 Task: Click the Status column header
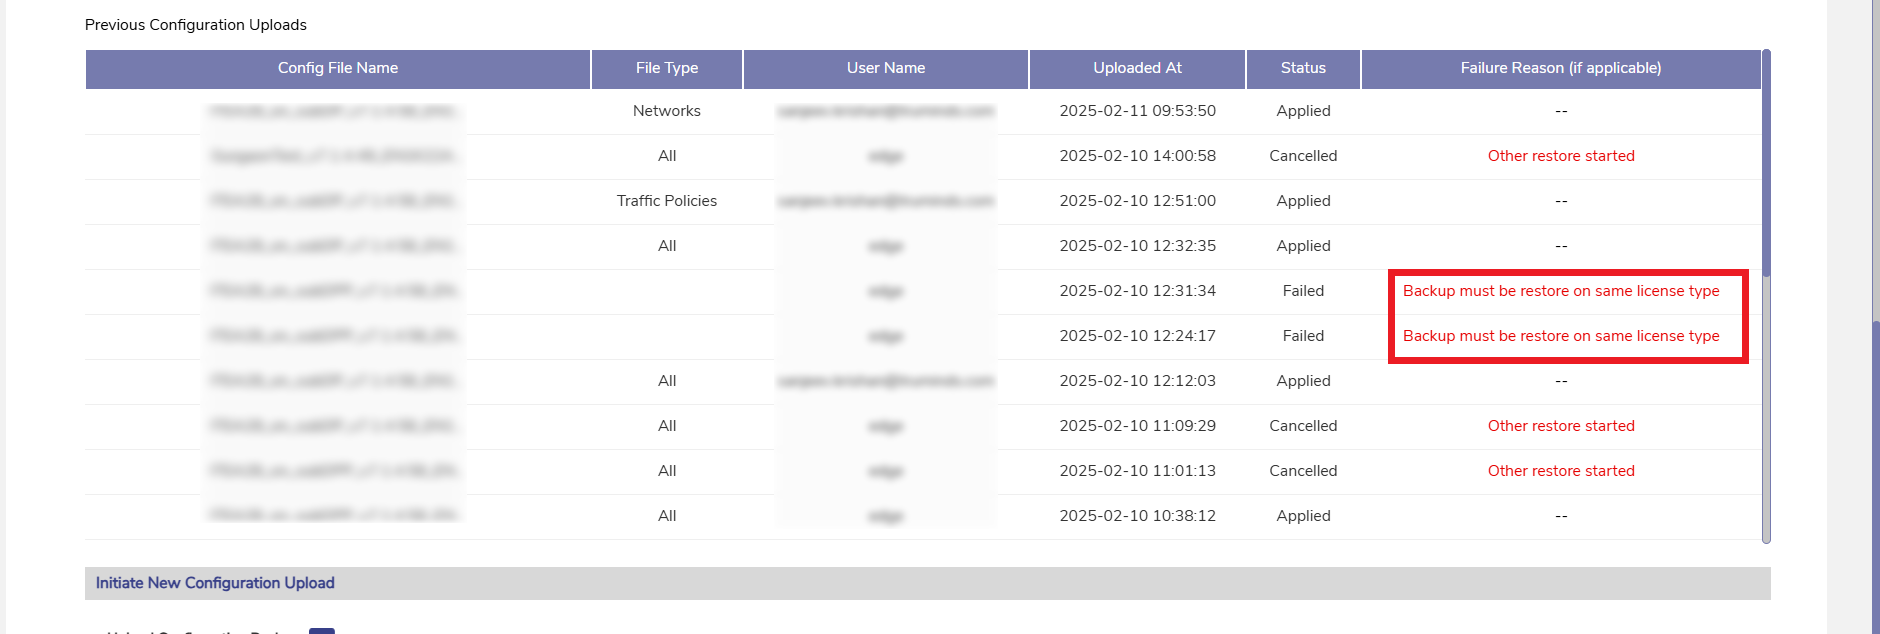[x=1303, y=68]
